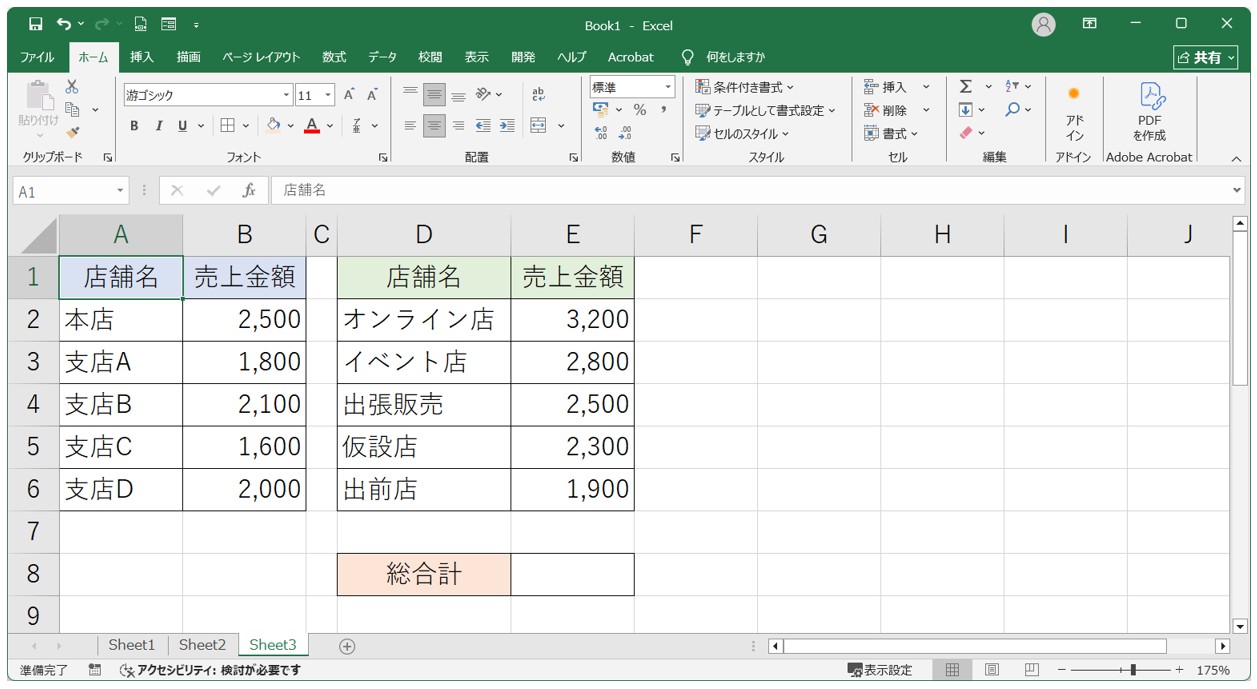Switch to Page Layout view in status bar
The width and height of the screenshot is (1257, 689).
coord(991,670)
